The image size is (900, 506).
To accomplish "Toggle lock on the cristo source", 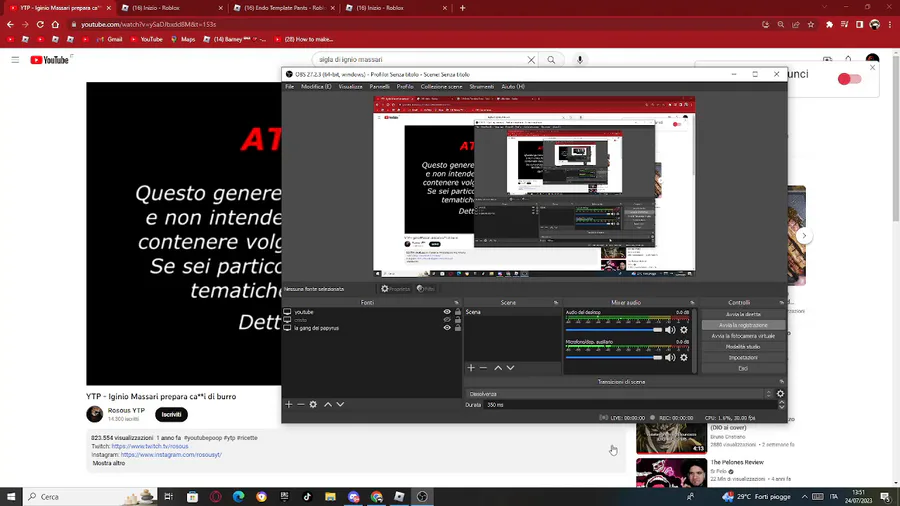I will [457, 320].
